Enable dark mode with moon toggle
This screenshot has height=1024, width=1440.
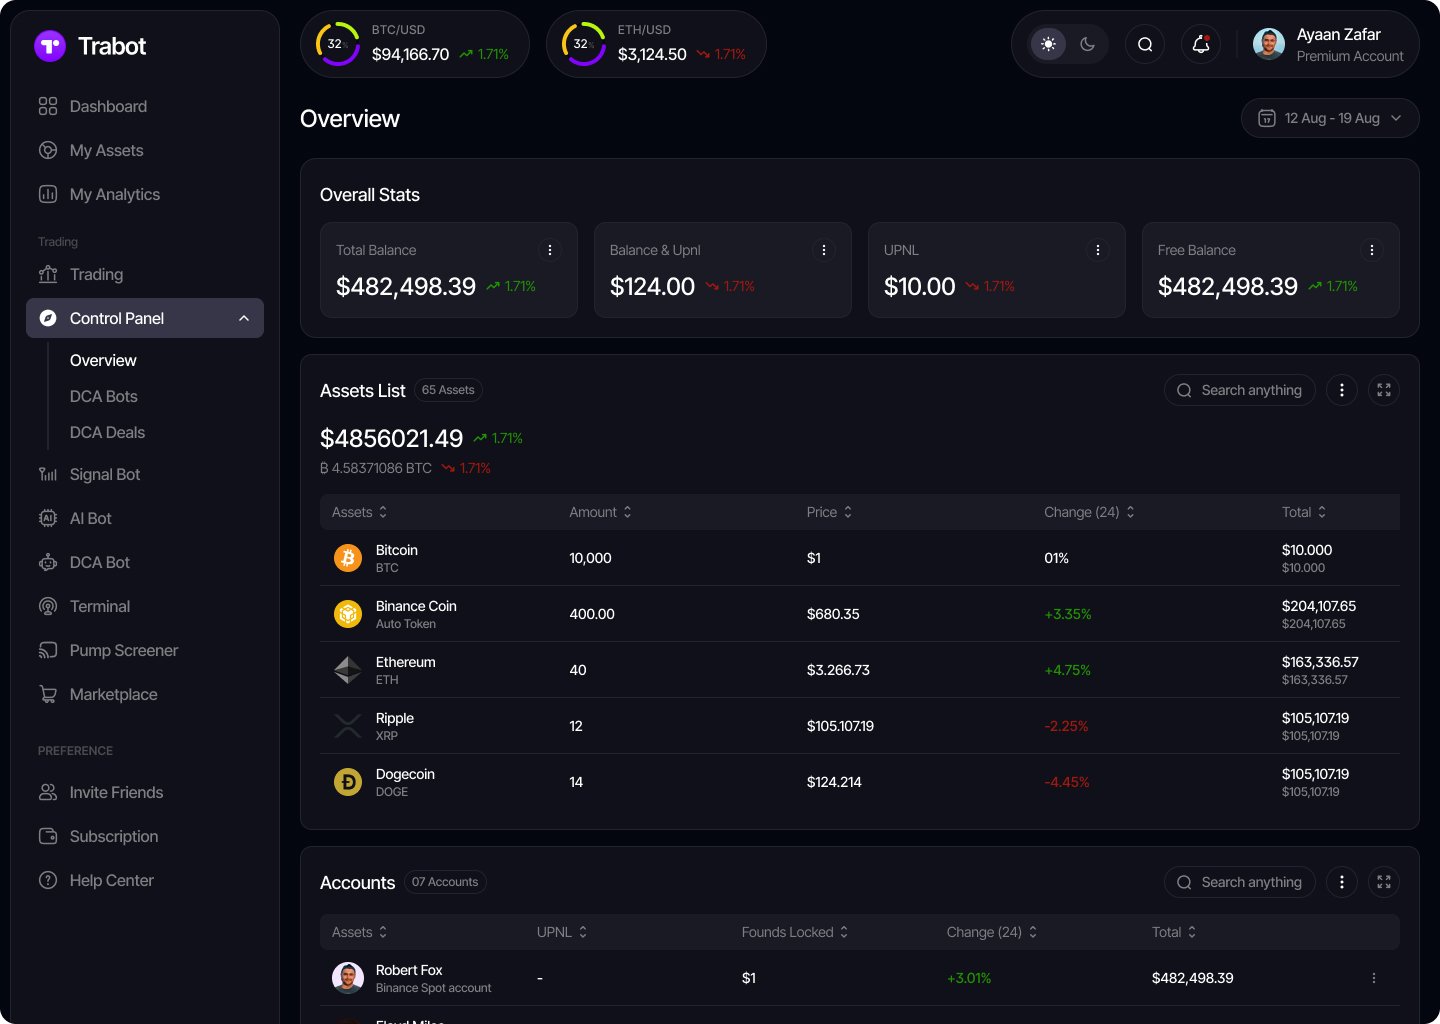click(1088, 44)
